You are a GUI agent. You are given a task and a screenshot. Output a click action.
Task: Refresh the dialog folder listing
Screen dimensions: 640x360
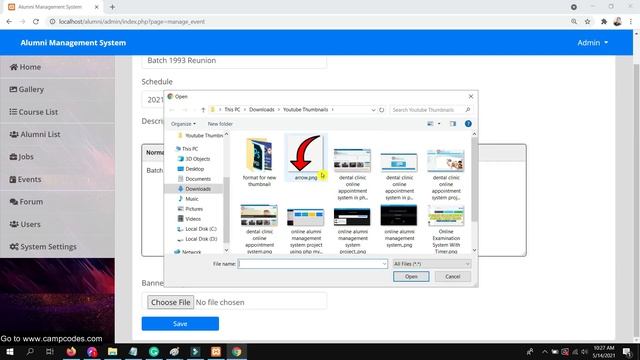(x=381, y=110)
